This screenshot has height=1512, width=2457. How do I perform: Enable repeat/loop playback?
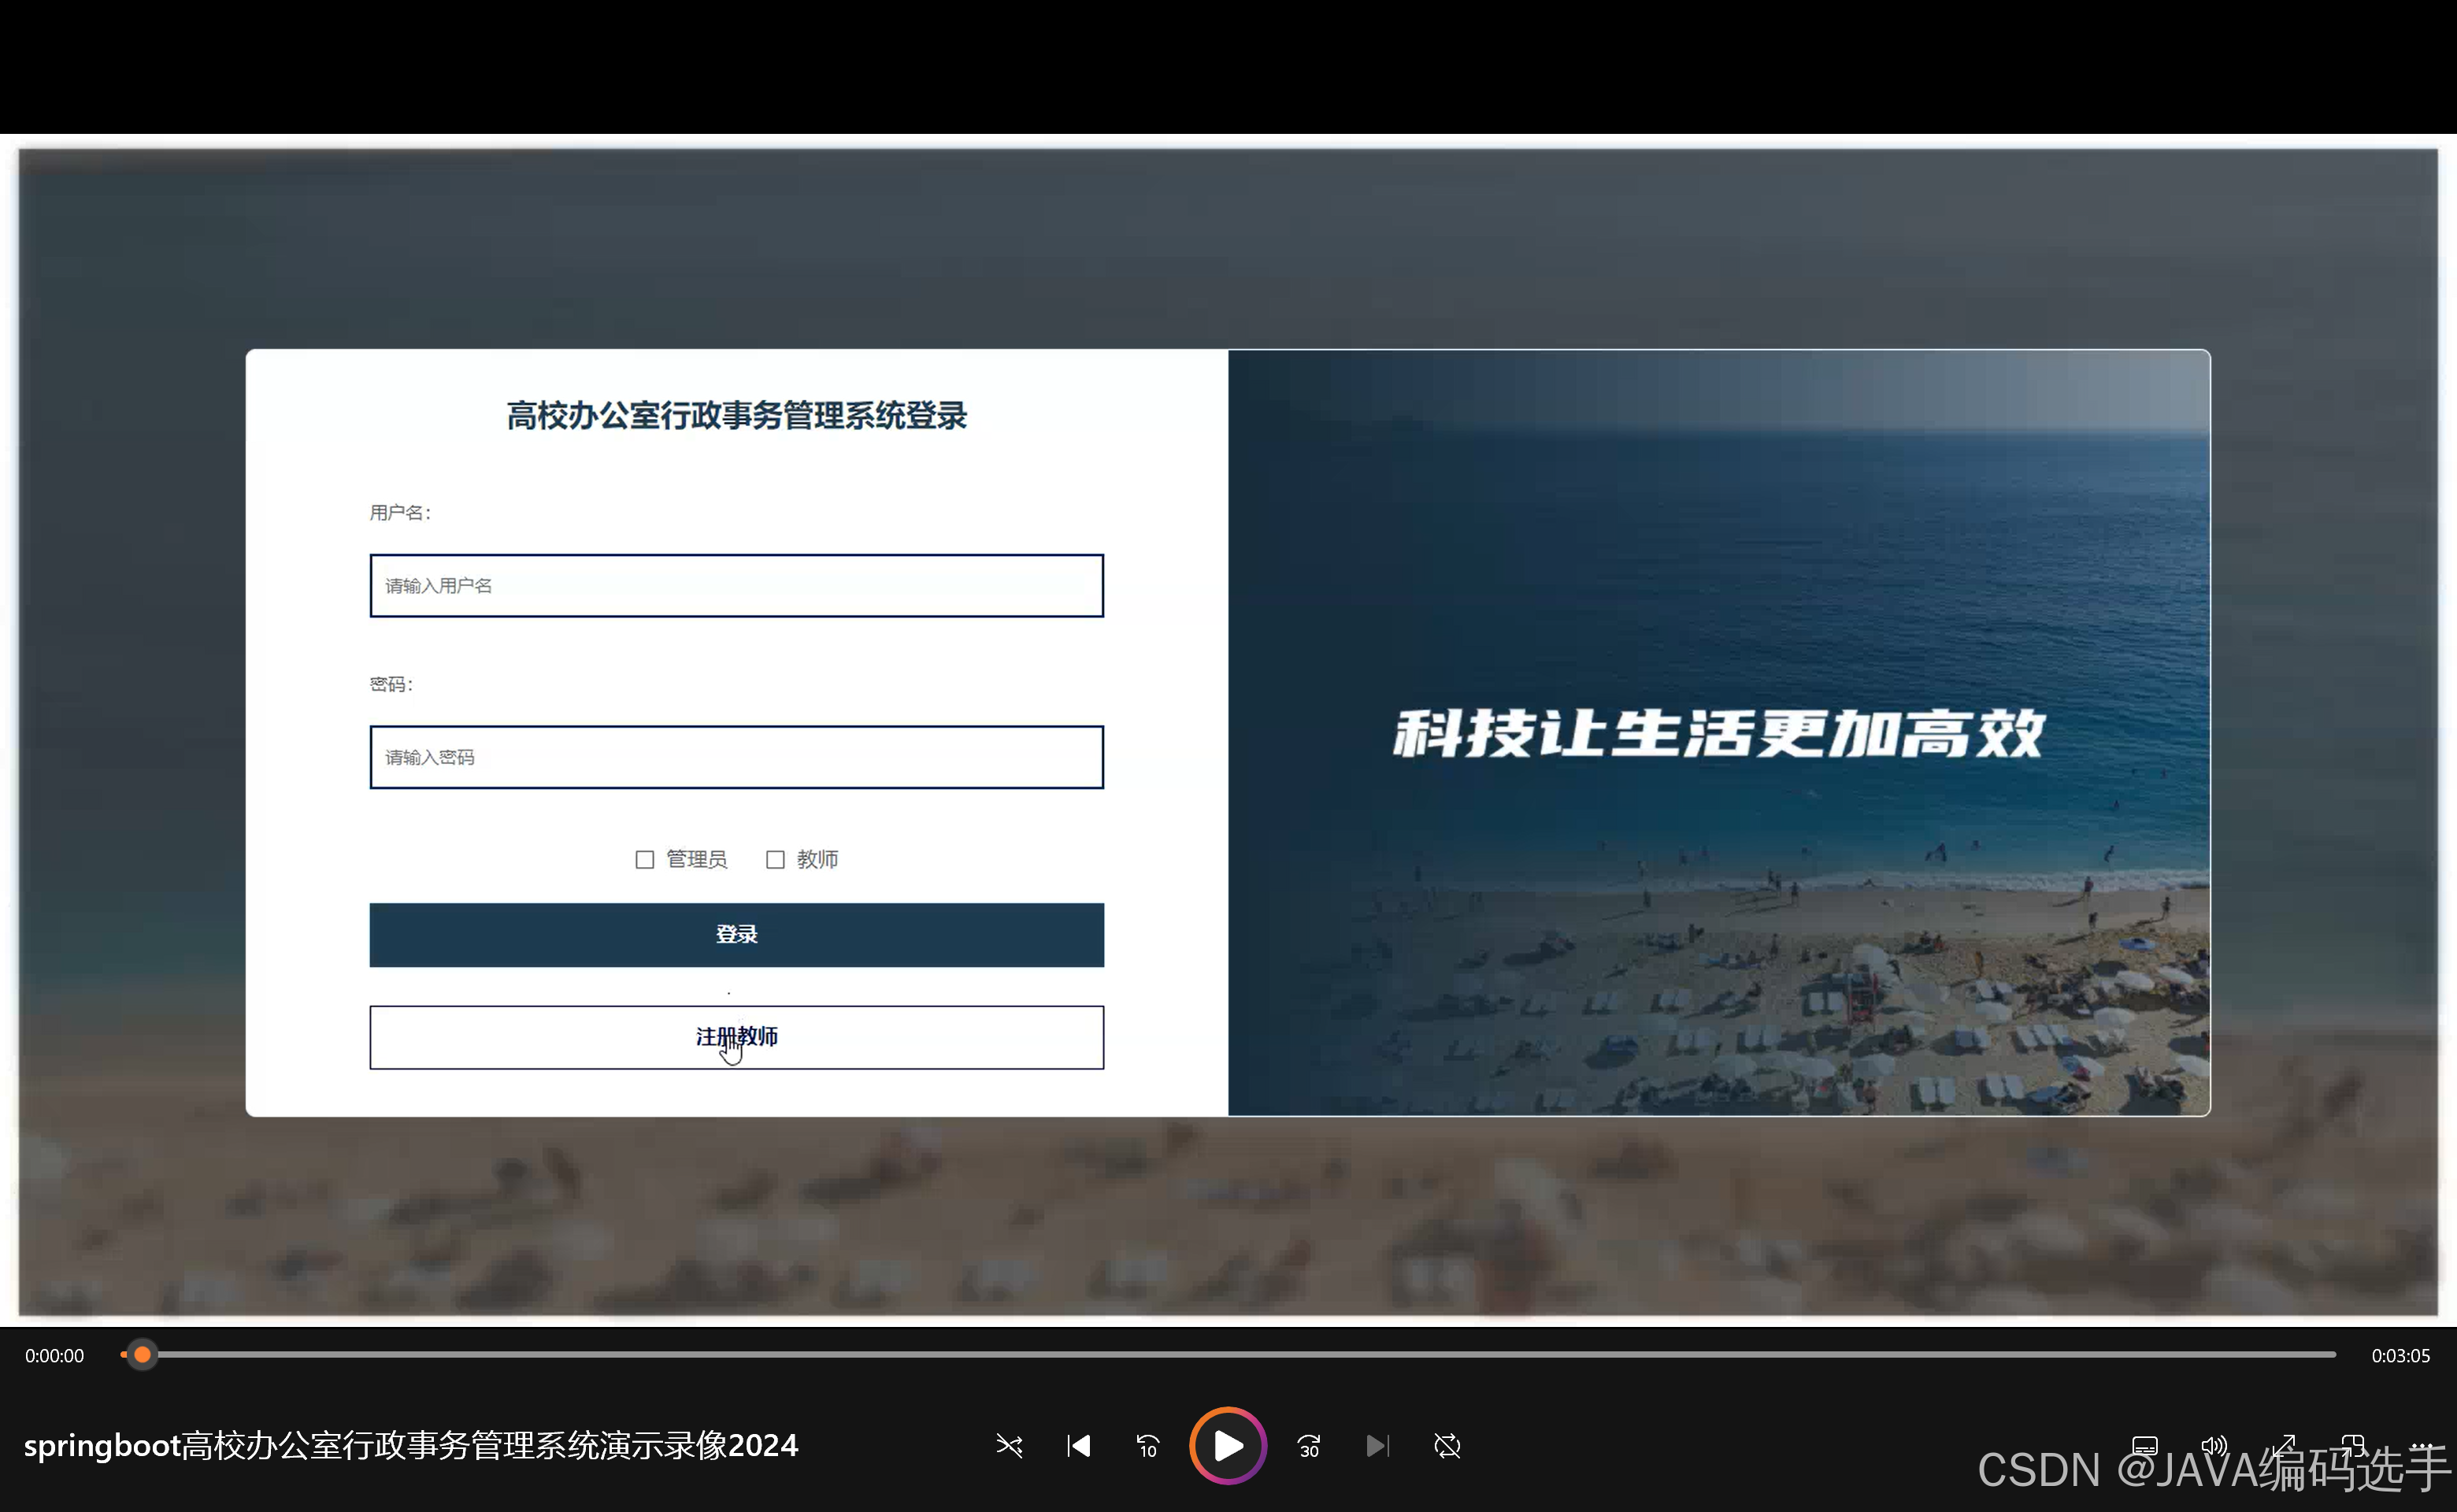1447,1446
